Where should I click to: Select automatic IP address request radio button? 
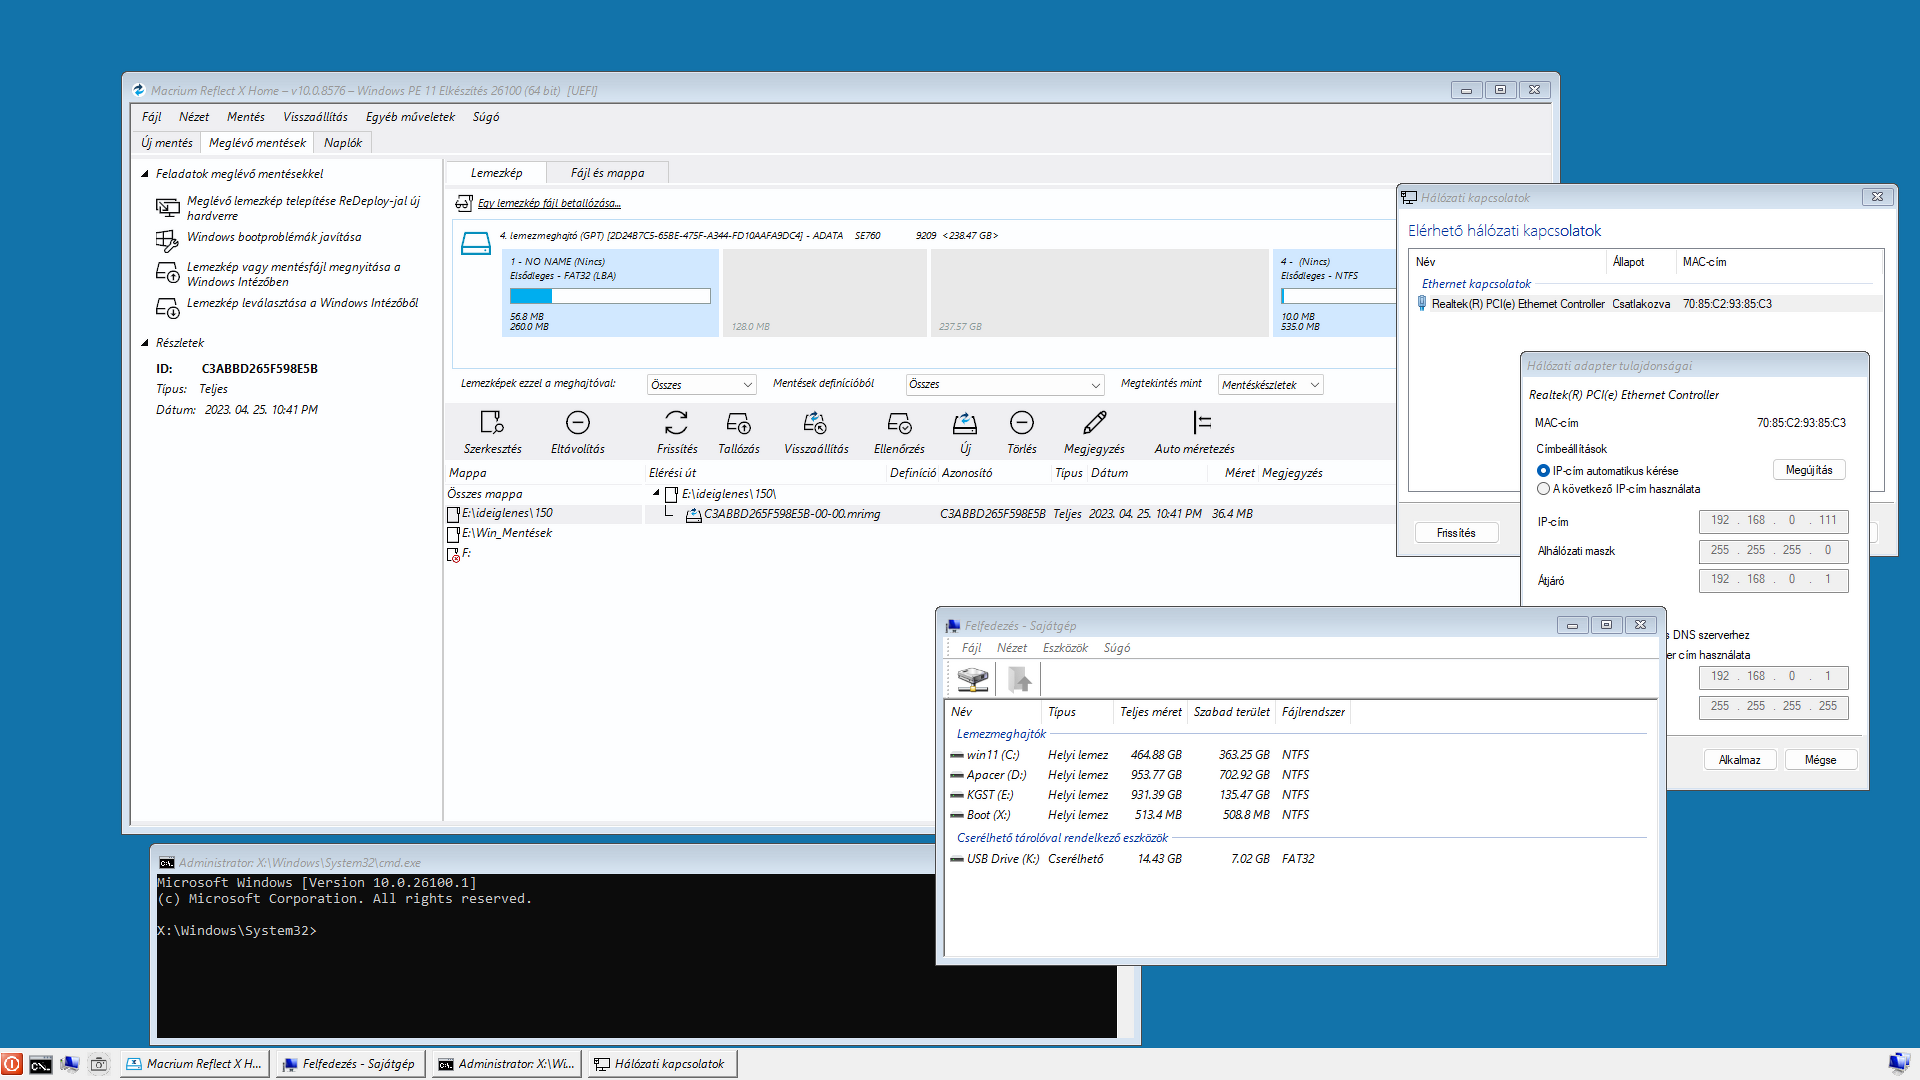1543,471
